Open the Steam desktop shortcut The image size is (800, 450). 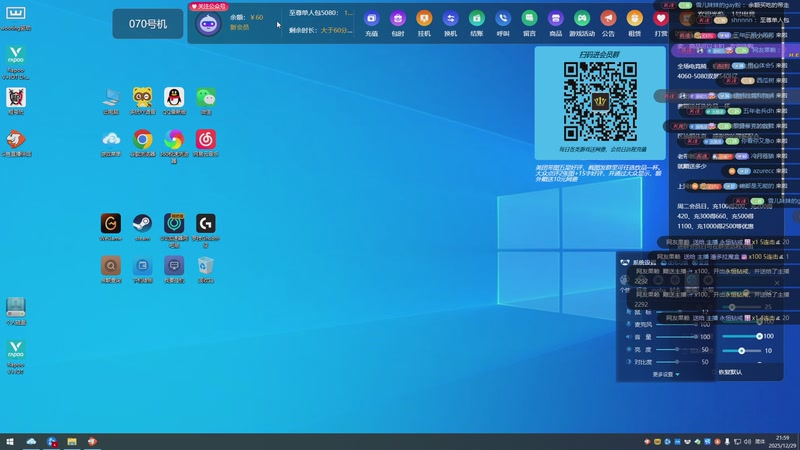click(x=142, y=223)
